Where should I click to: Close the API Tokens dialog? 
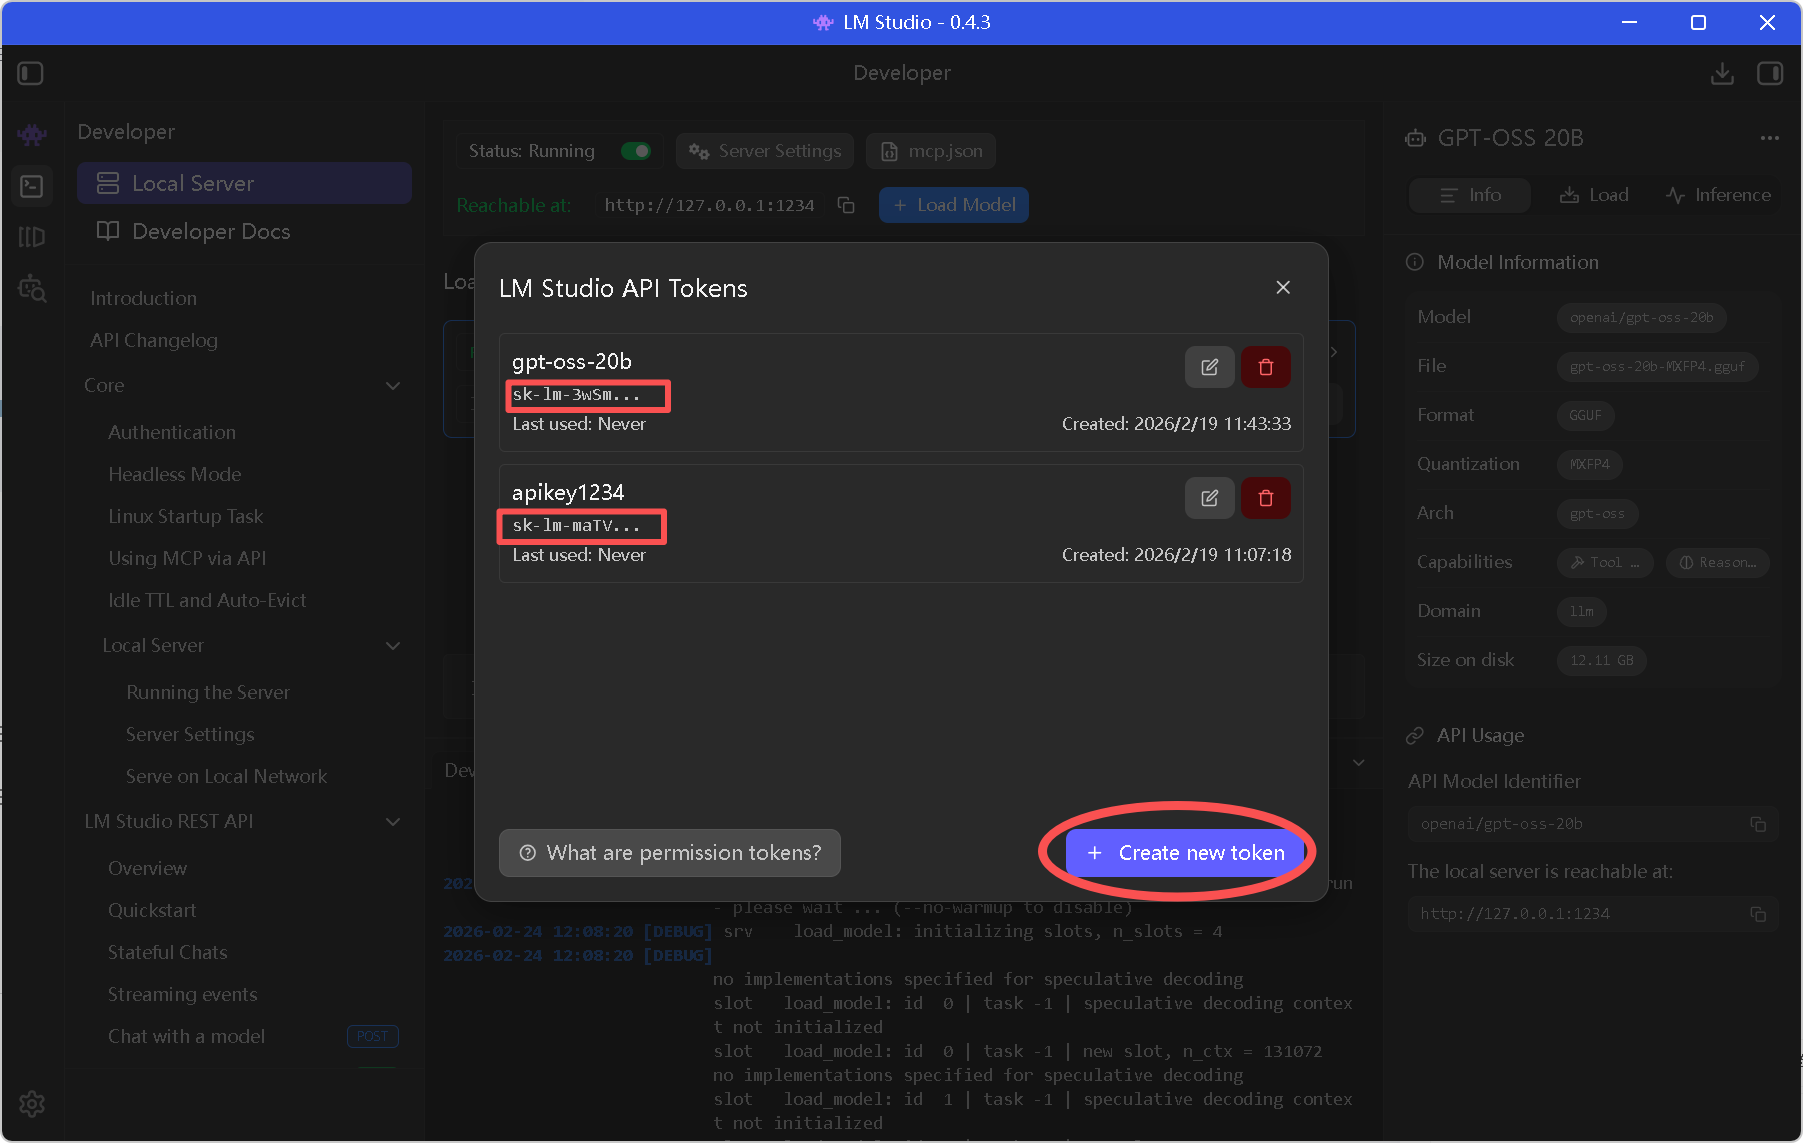pos(1283,288)
